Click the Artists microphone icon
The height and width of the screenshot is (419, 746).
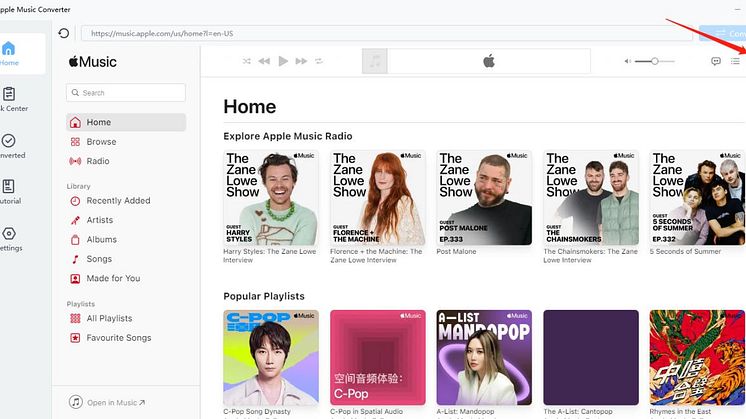tap(75, 220)
